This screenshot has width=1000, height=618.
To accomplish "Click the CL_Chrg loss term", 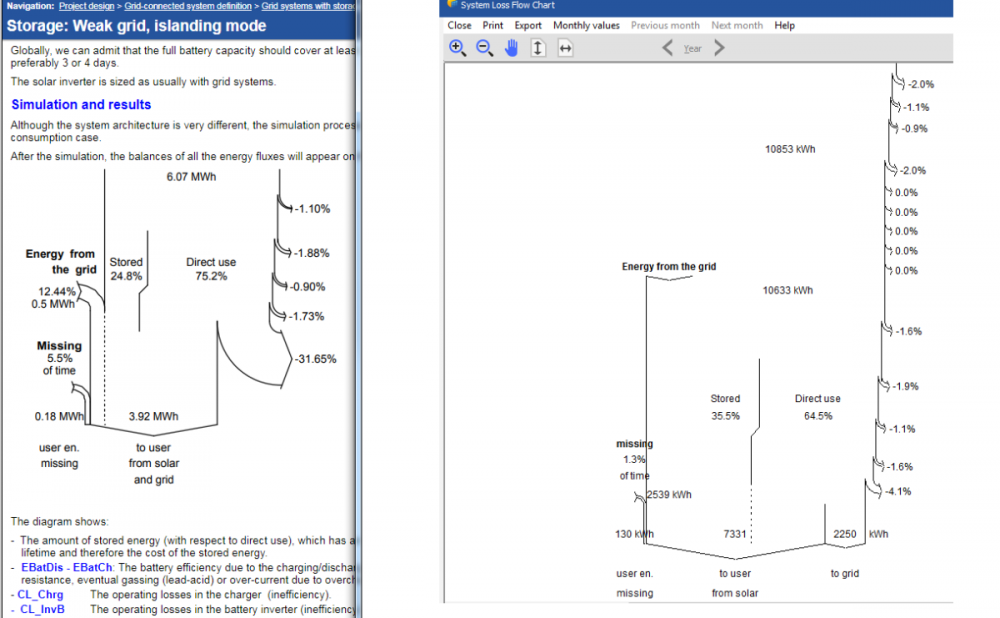I will pos(41,595).
